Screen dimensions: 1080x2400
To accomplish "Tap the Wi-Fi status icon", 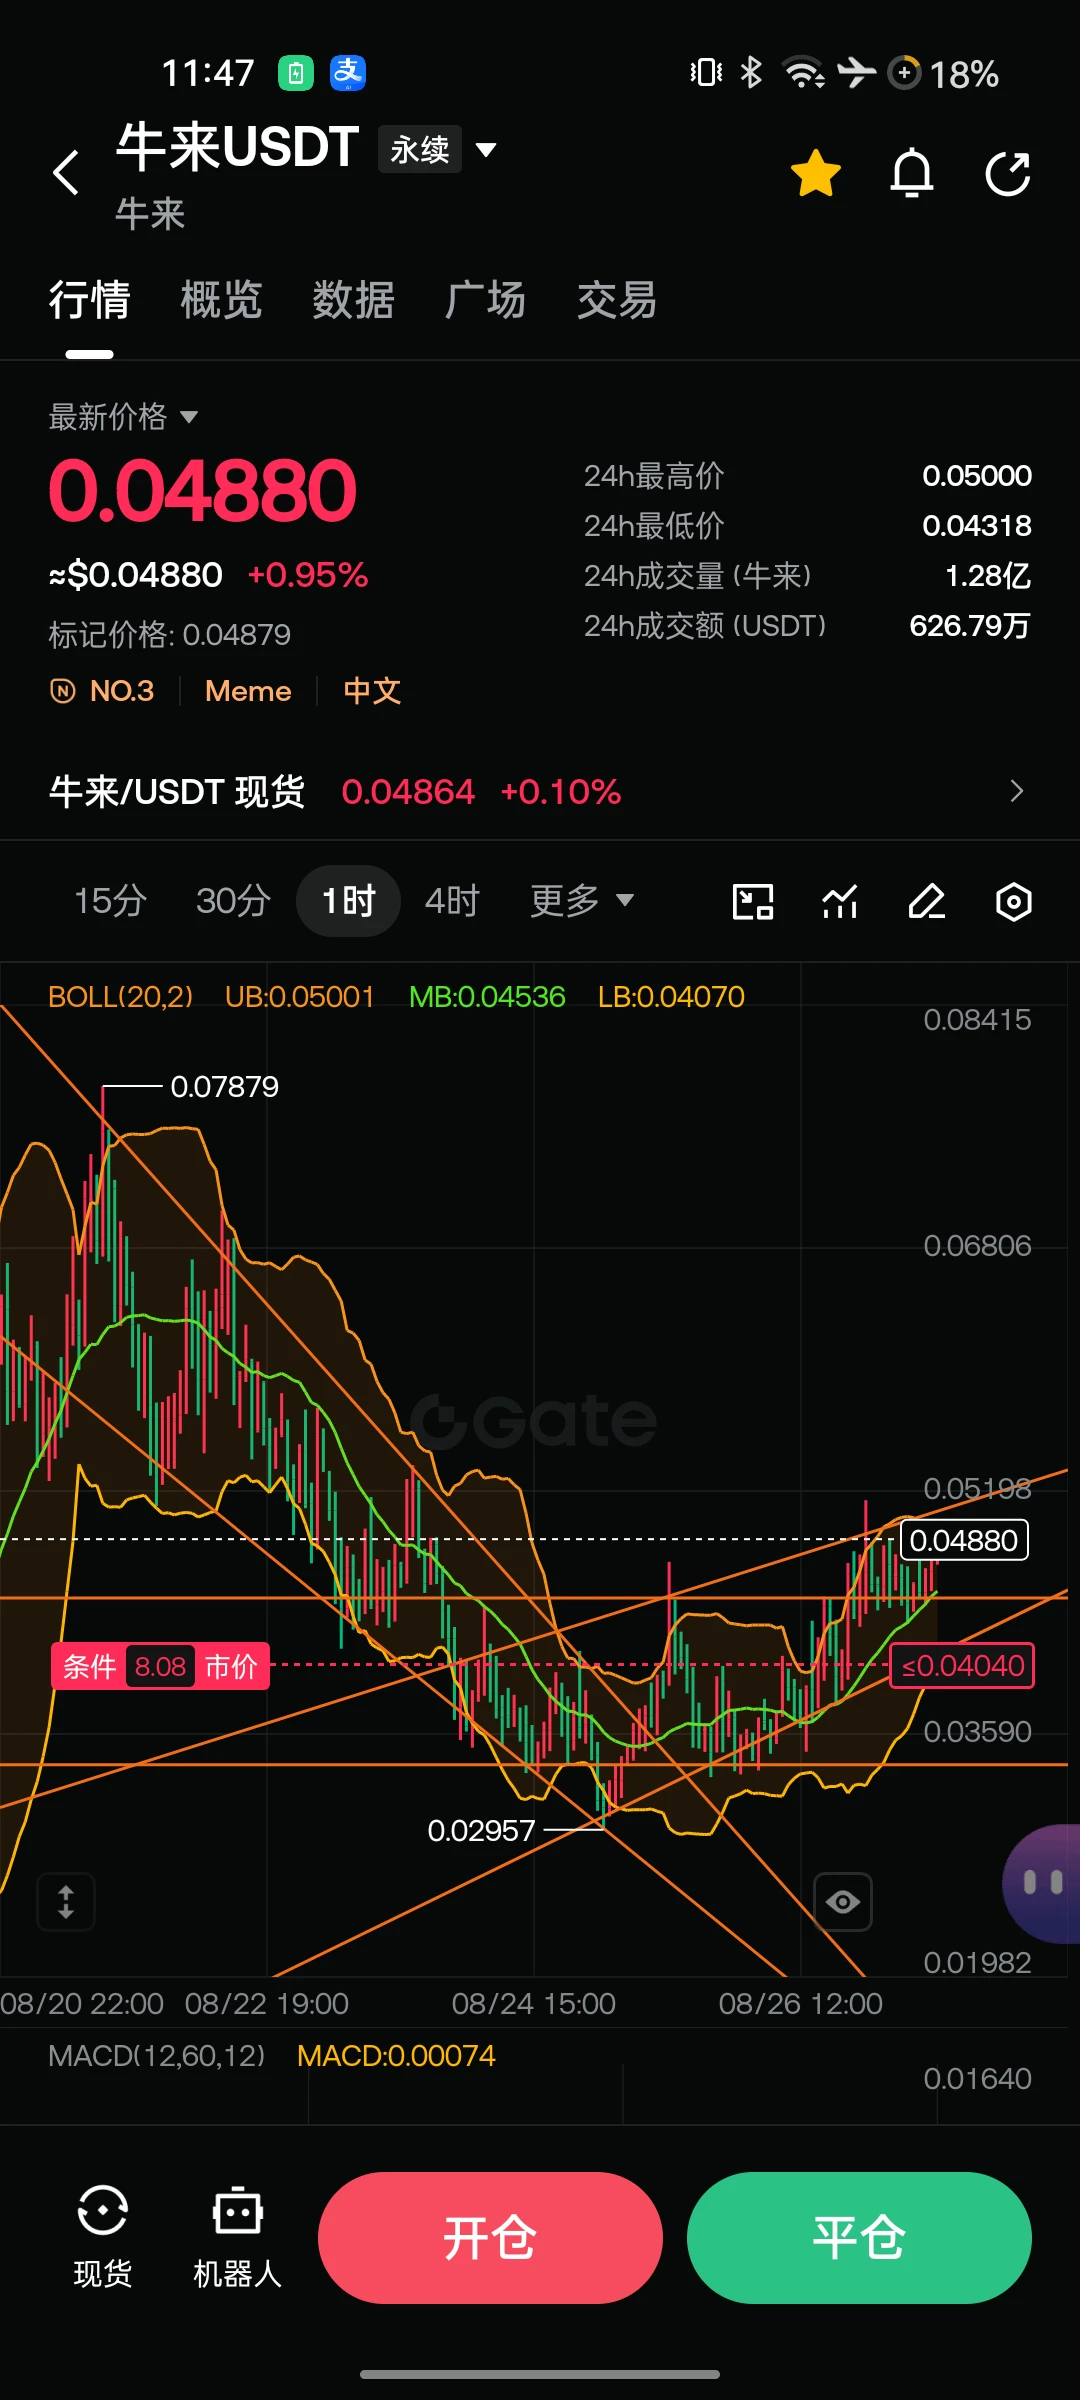I will [x=804, y=73].
